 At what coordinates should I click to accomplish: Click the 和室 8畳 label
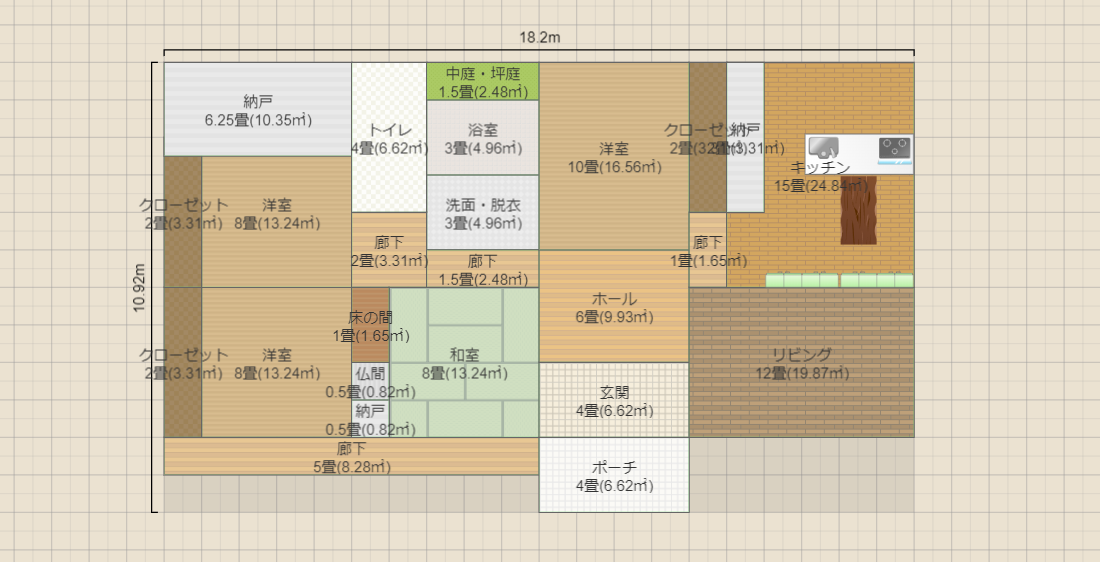464,364
